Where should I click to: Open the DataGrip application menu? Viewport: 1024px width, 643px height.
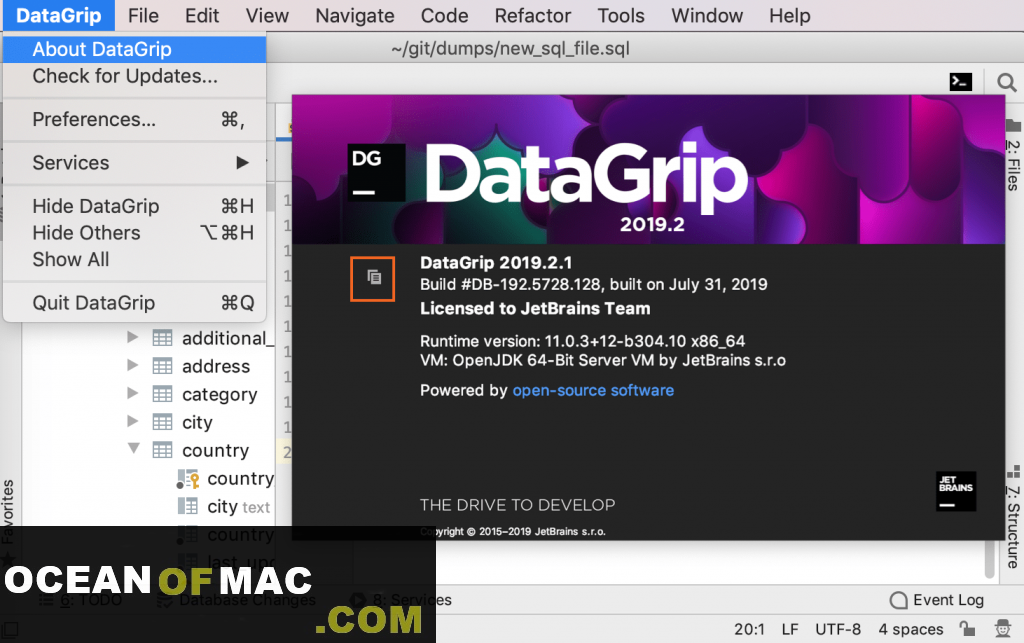click(59, 16)
